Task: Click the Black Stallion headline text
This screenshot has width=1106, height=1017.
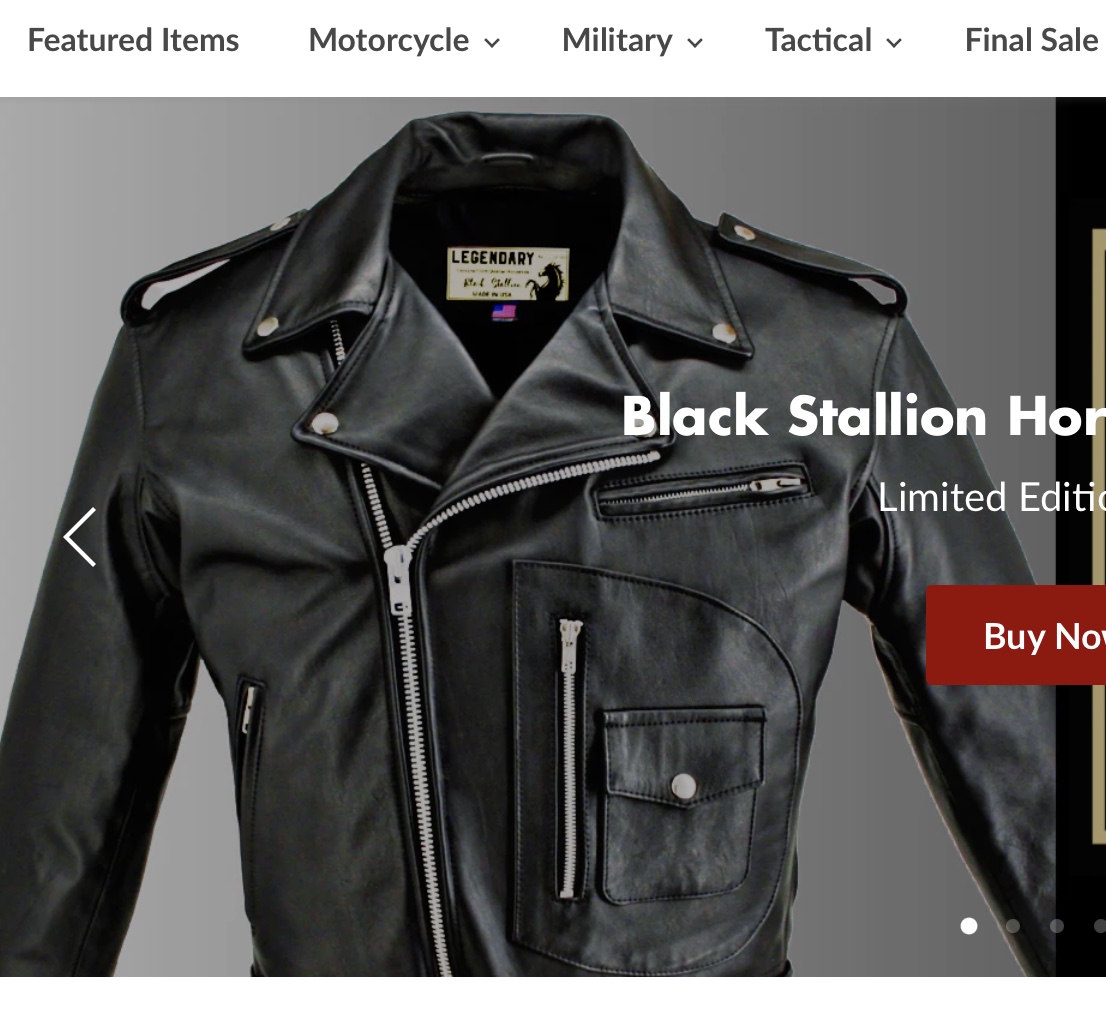Action: point(863,416)
